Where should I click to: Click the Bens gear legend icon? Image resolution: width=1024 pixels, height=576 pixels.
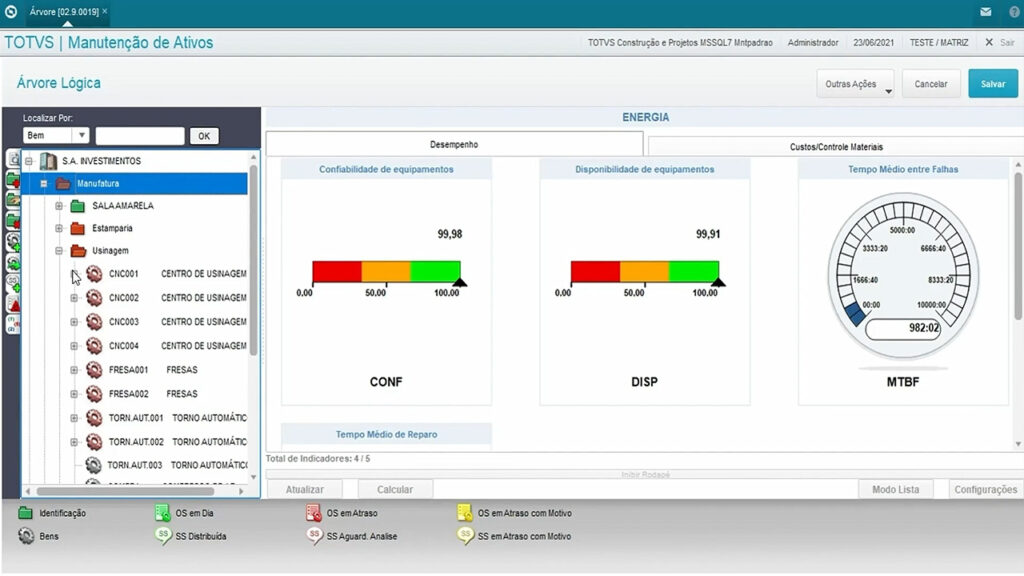tap(26, 536)
